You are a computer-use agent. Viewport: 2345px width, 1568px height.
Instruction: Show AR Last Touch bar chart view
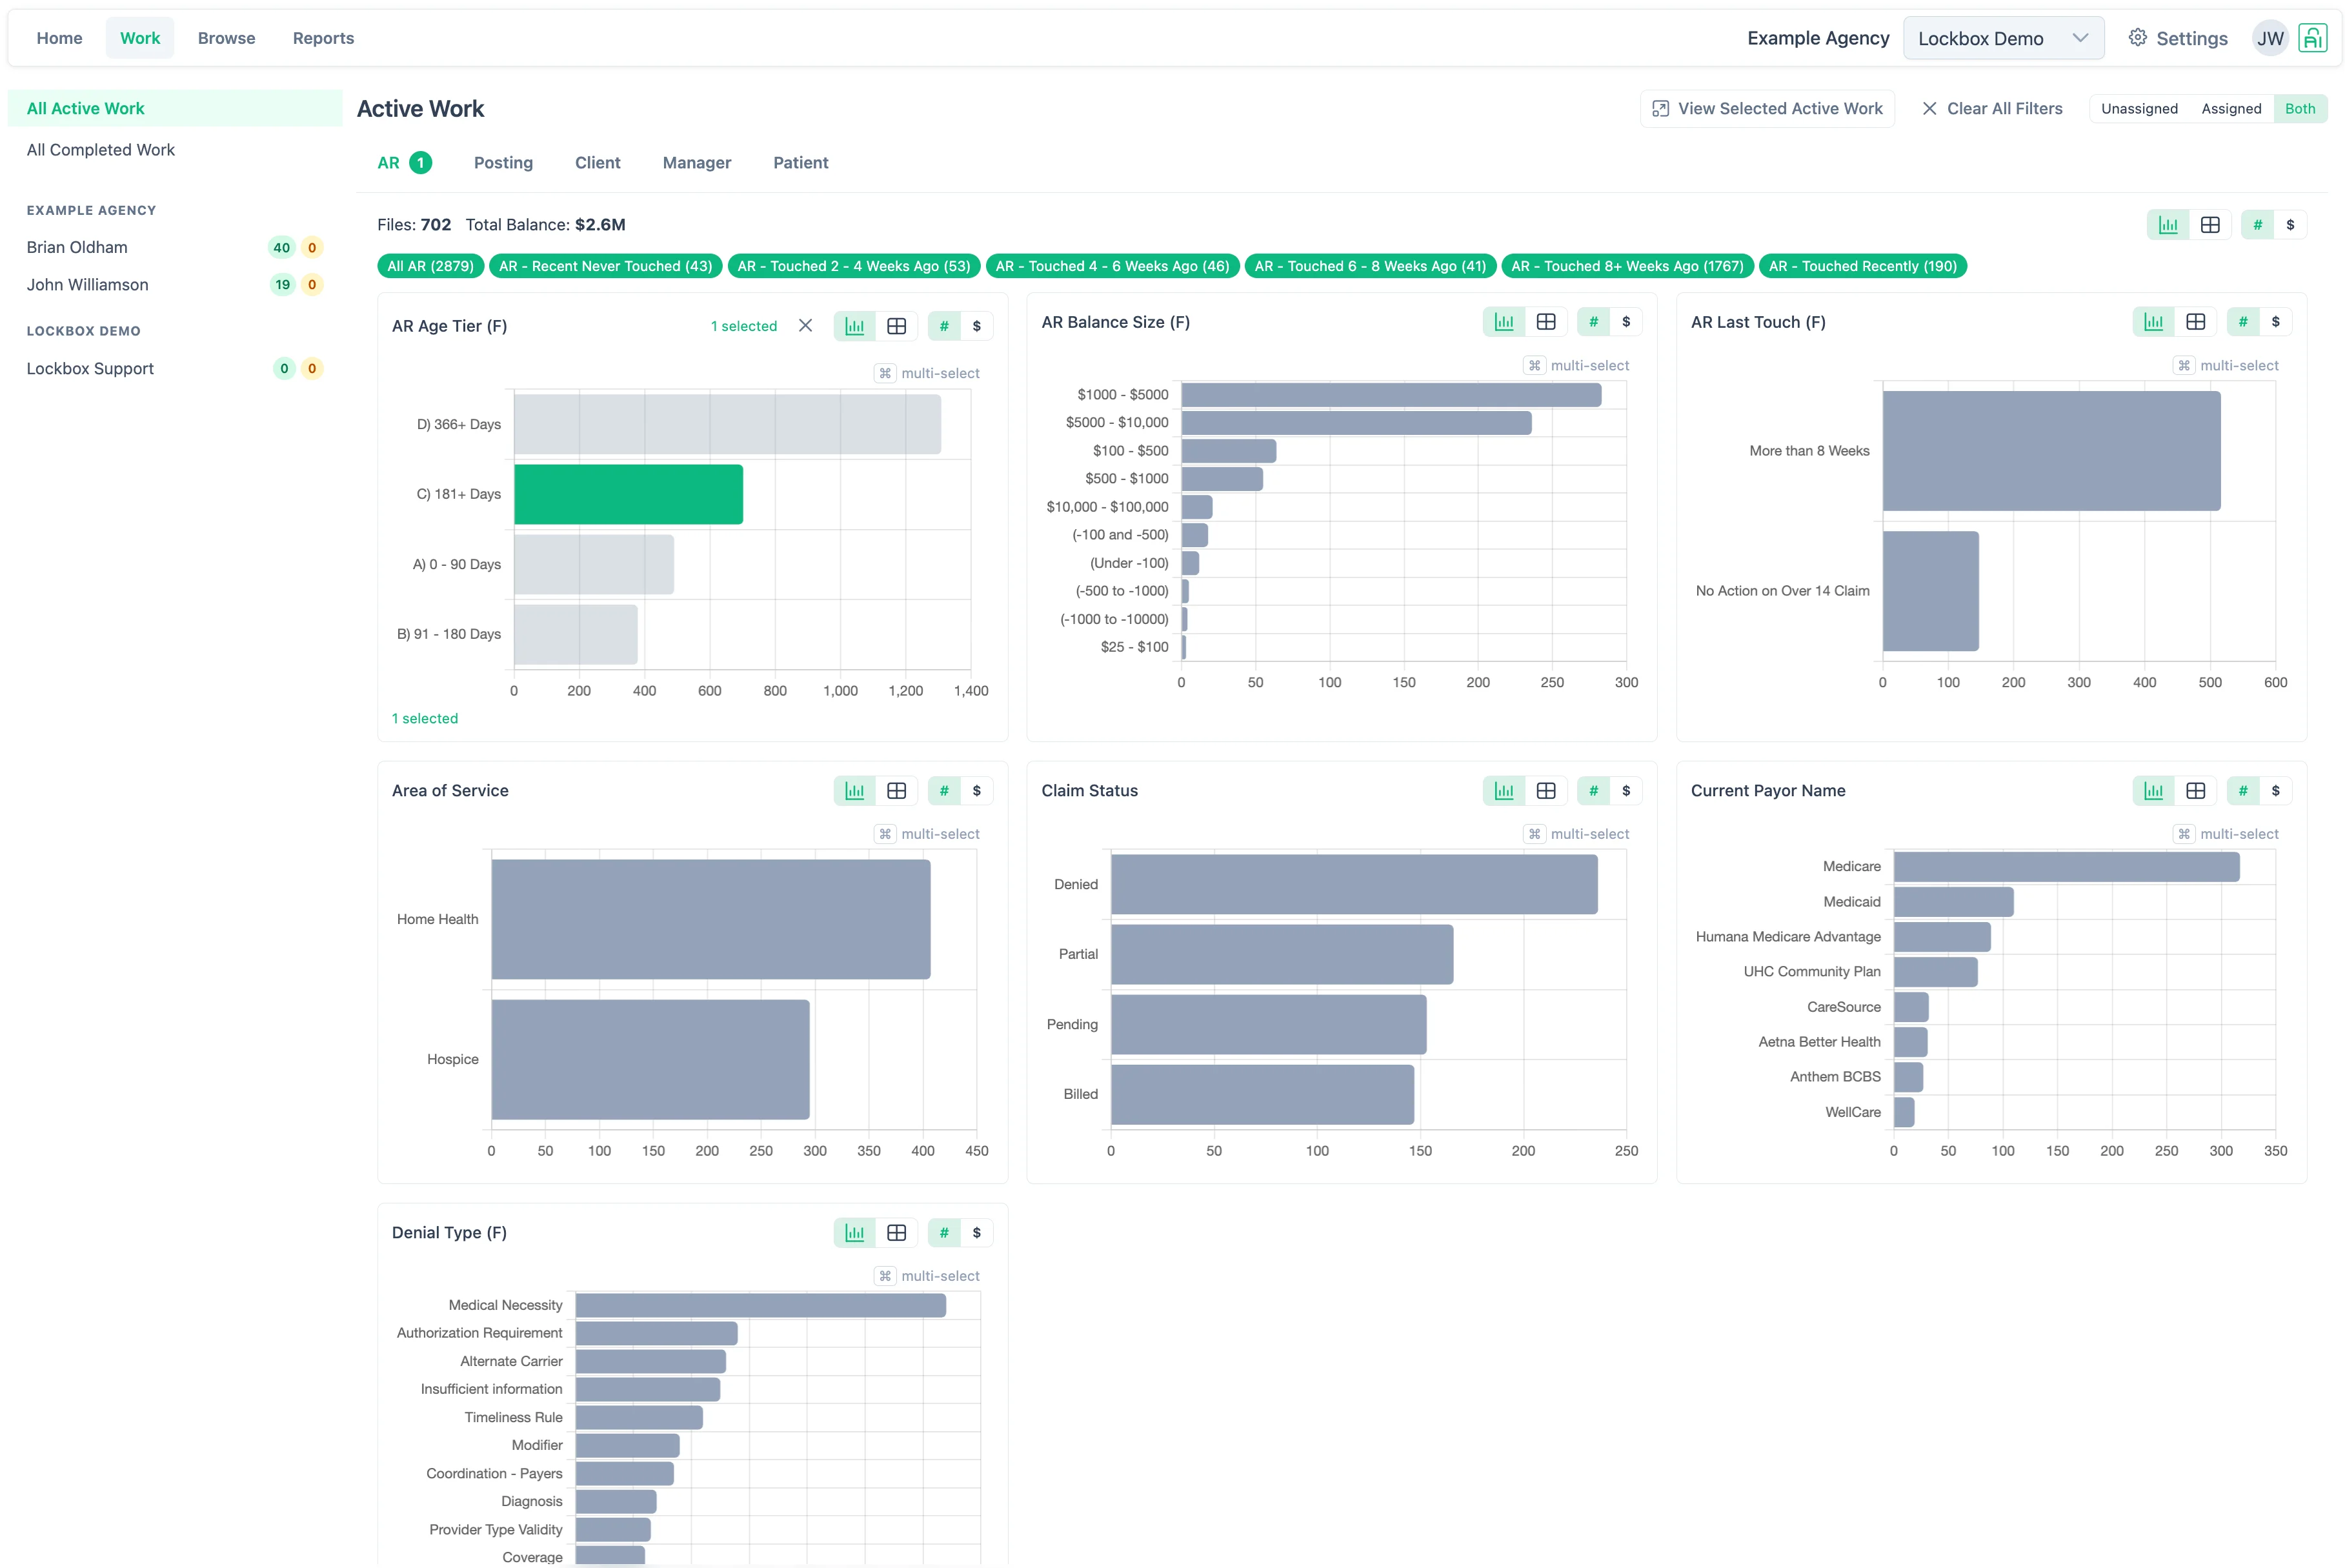[x=2154, y=322]
